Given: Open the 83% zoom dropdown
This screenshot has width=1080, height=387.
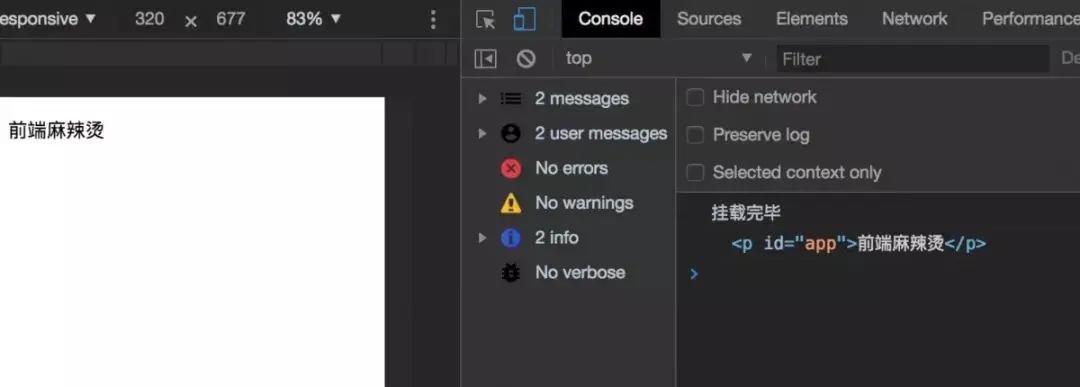Looking at the screenshot, I should pos(313,19).
